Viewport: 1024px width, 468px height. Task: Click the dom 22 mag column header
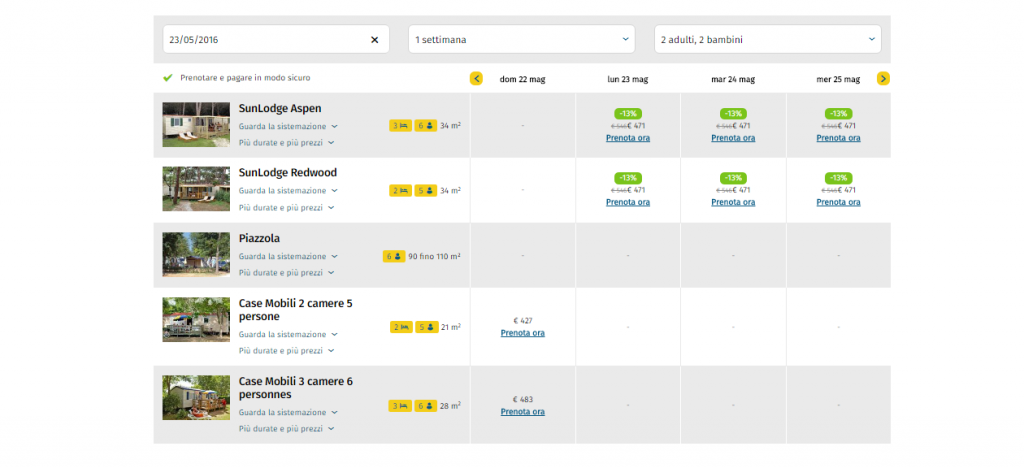pyautogui.click(x=522, y=80)
